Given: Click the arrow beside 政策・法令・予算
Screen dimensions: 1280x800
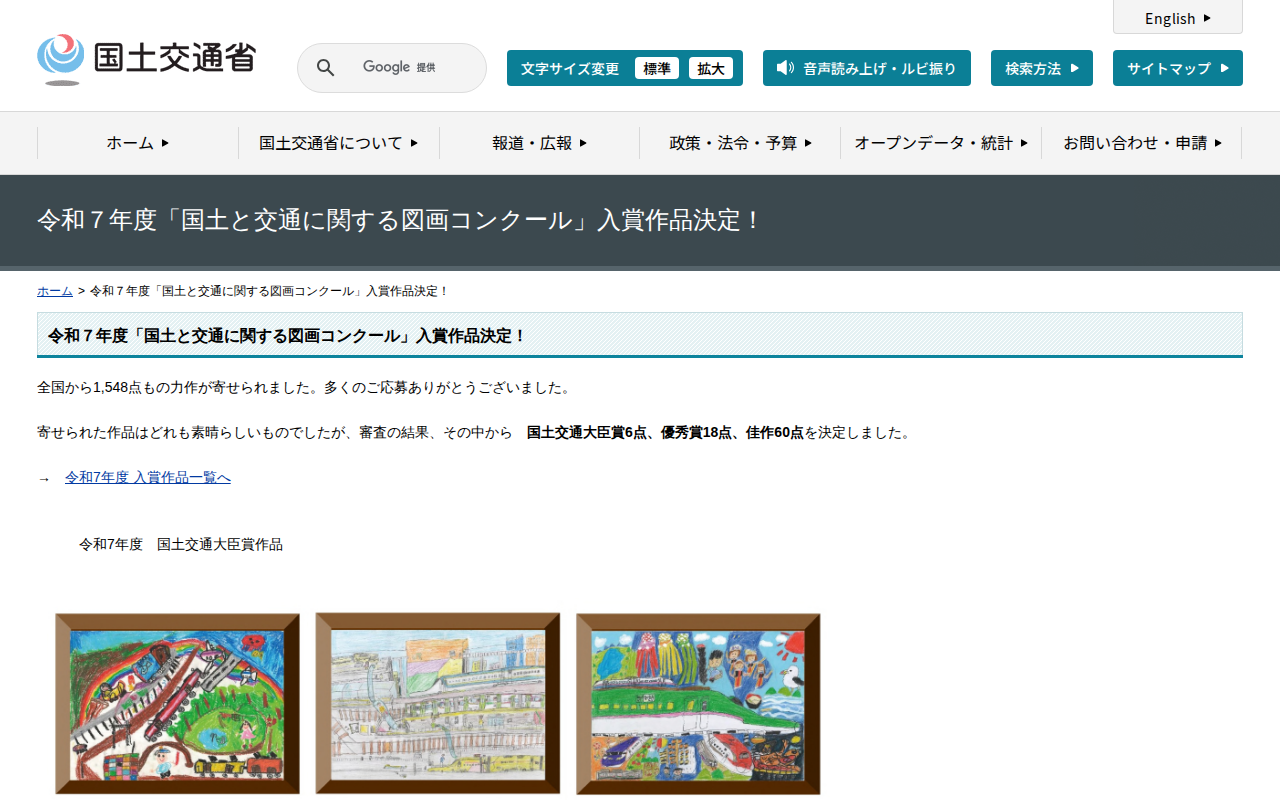Looking at the screenshot, I should [809, 143].
